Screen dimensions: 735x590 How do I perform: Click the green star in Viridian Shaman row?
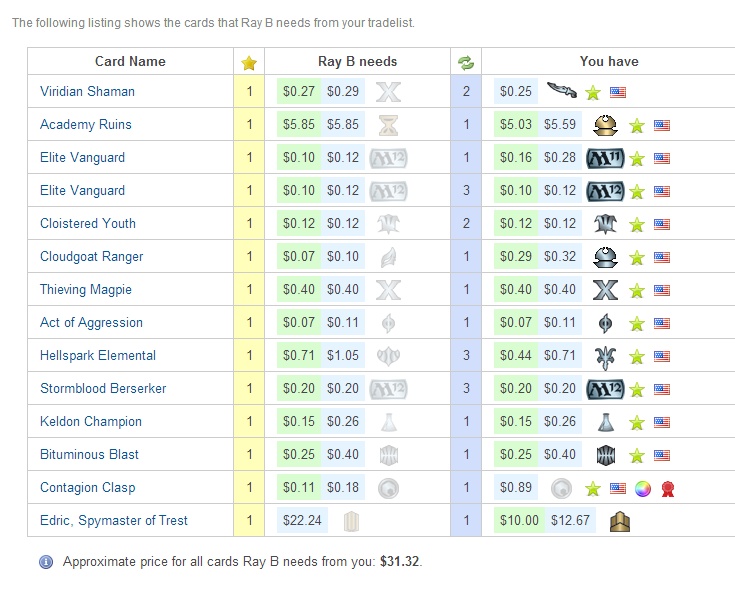(x=592, y=92)
